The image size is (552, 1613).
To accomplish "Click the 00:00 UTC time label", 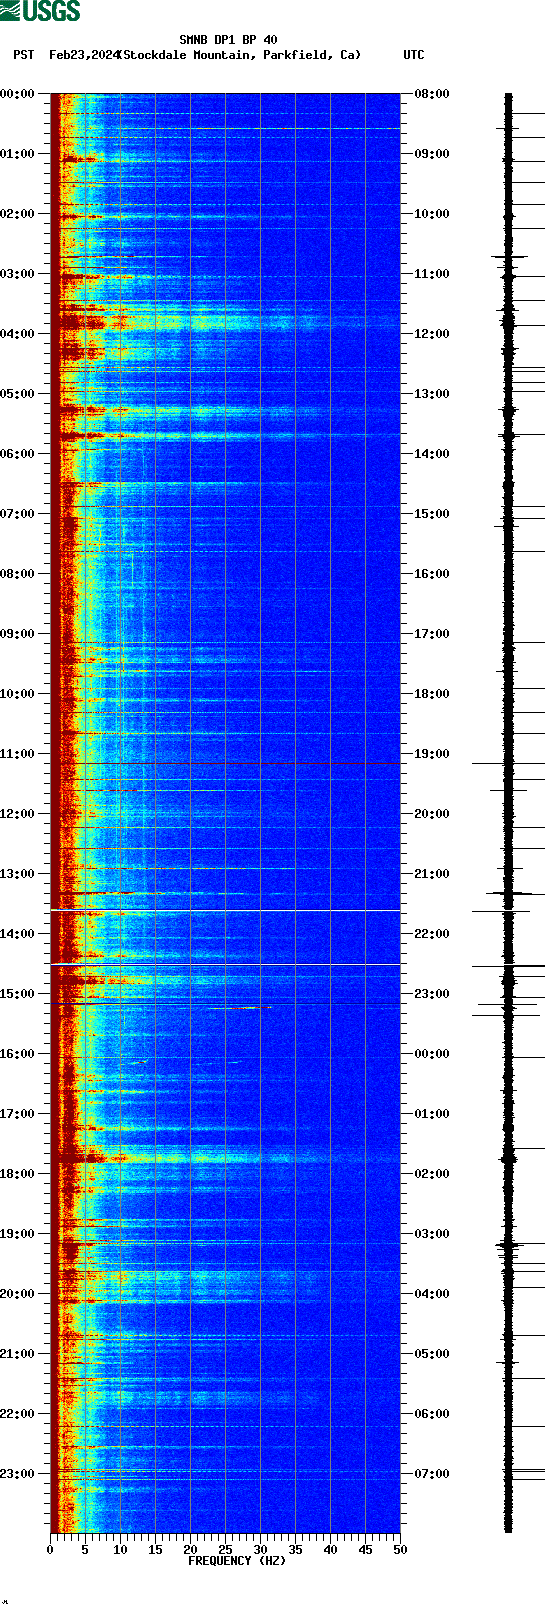I will 432,1054.
